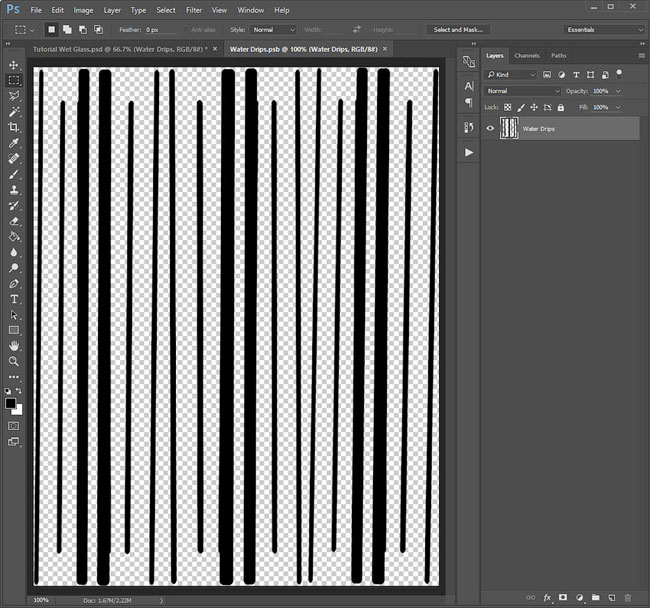Open the marquee Style dropdown
This screenshot has height=608, width=650.
click(x=273, y=30)
